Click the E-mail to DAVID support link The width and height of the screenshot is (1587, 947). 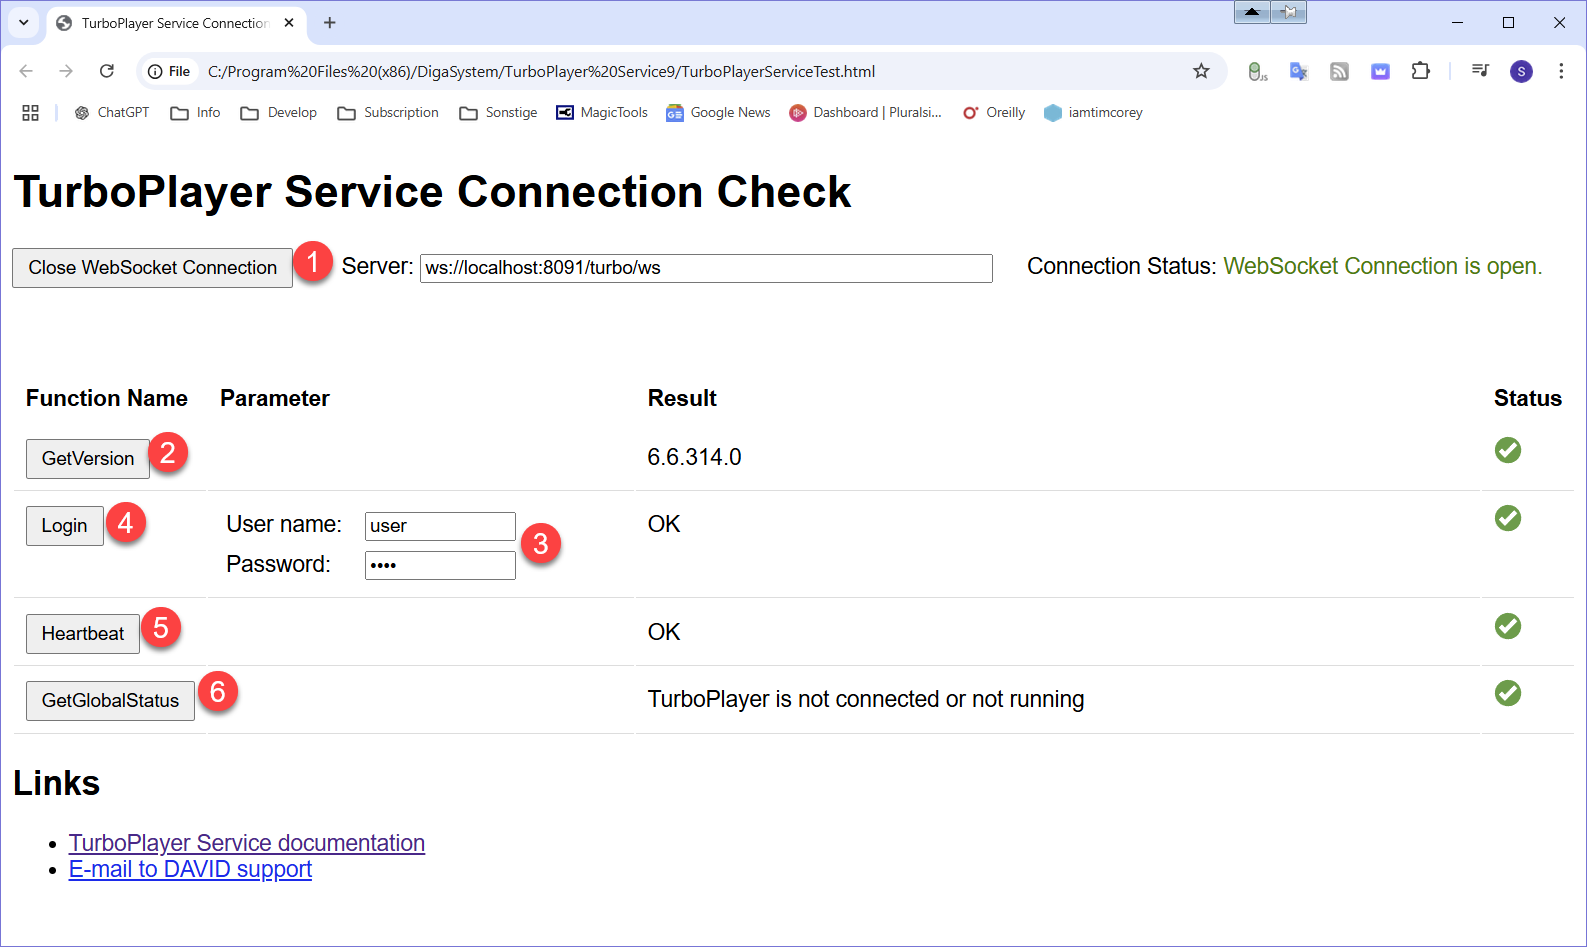[x=190, y=869]
